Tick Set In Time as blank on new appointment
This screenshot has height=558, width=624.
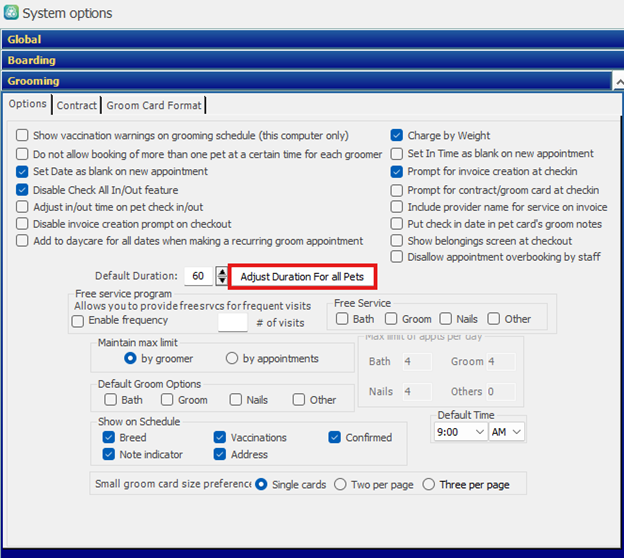tap(397, 154)
